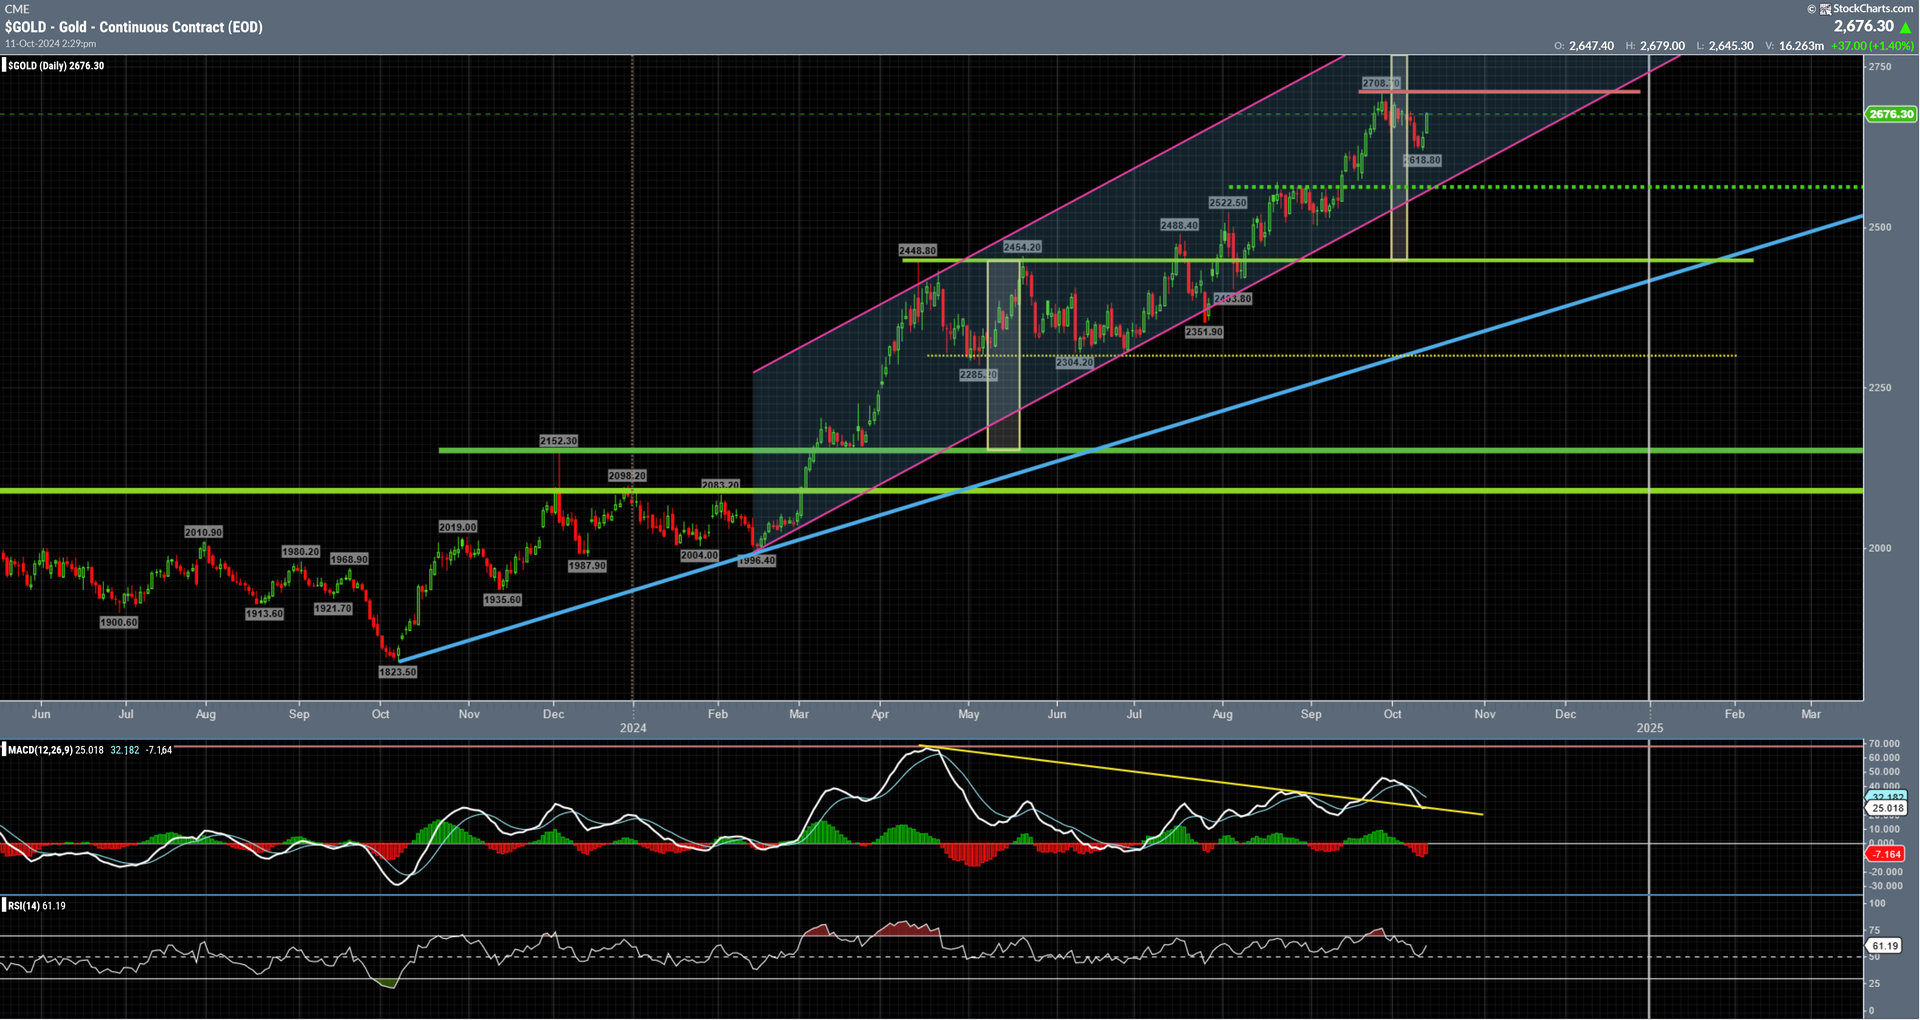Click the 1900.60 low label
The width and height of the screenshot is (1920, 1020).
pyautogui.click(x=118, y=623)
